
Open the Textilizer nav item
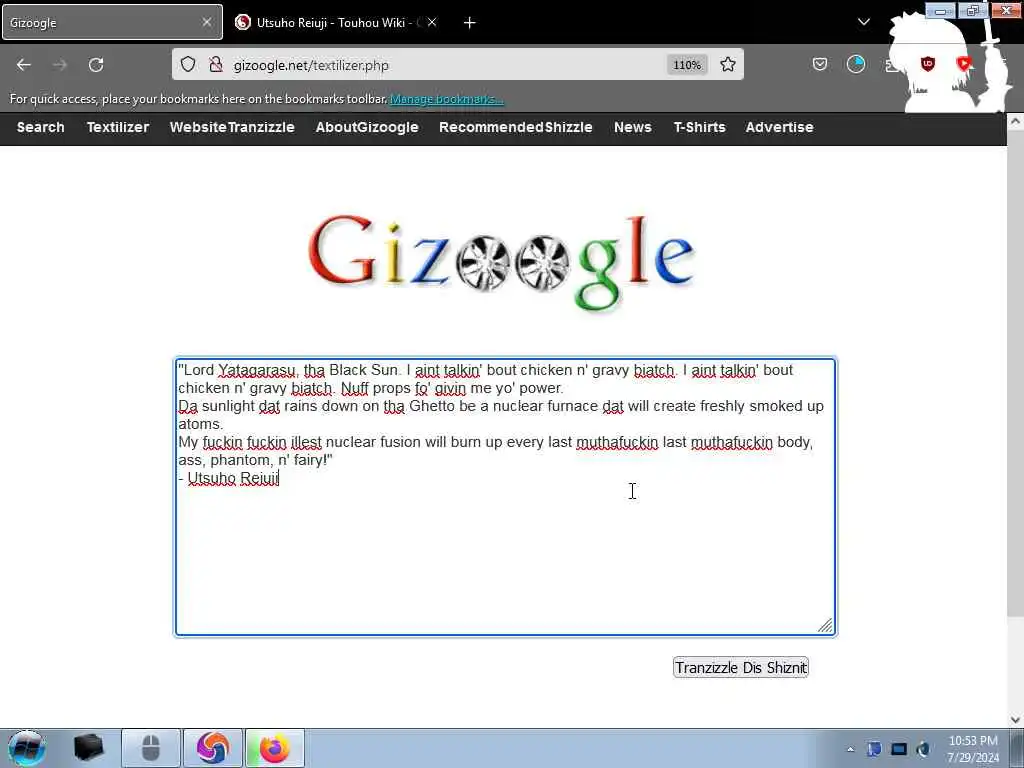click(x=118, y=127)
